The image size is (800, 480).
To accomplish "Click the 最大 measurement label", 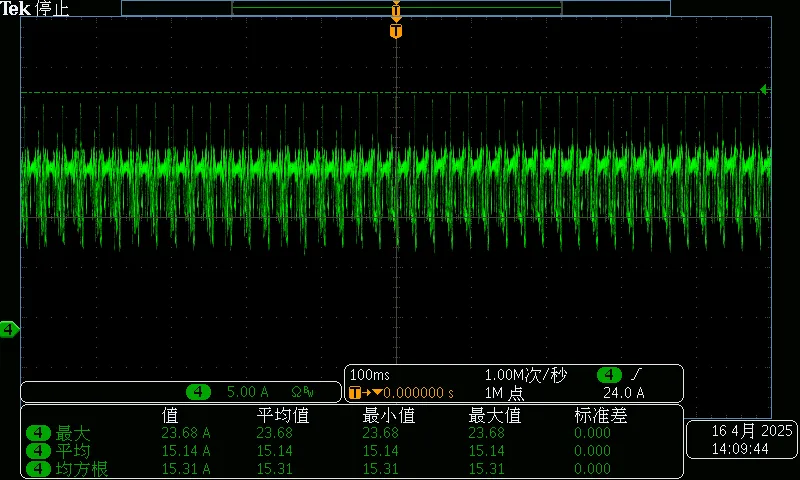I will point(73,434).
